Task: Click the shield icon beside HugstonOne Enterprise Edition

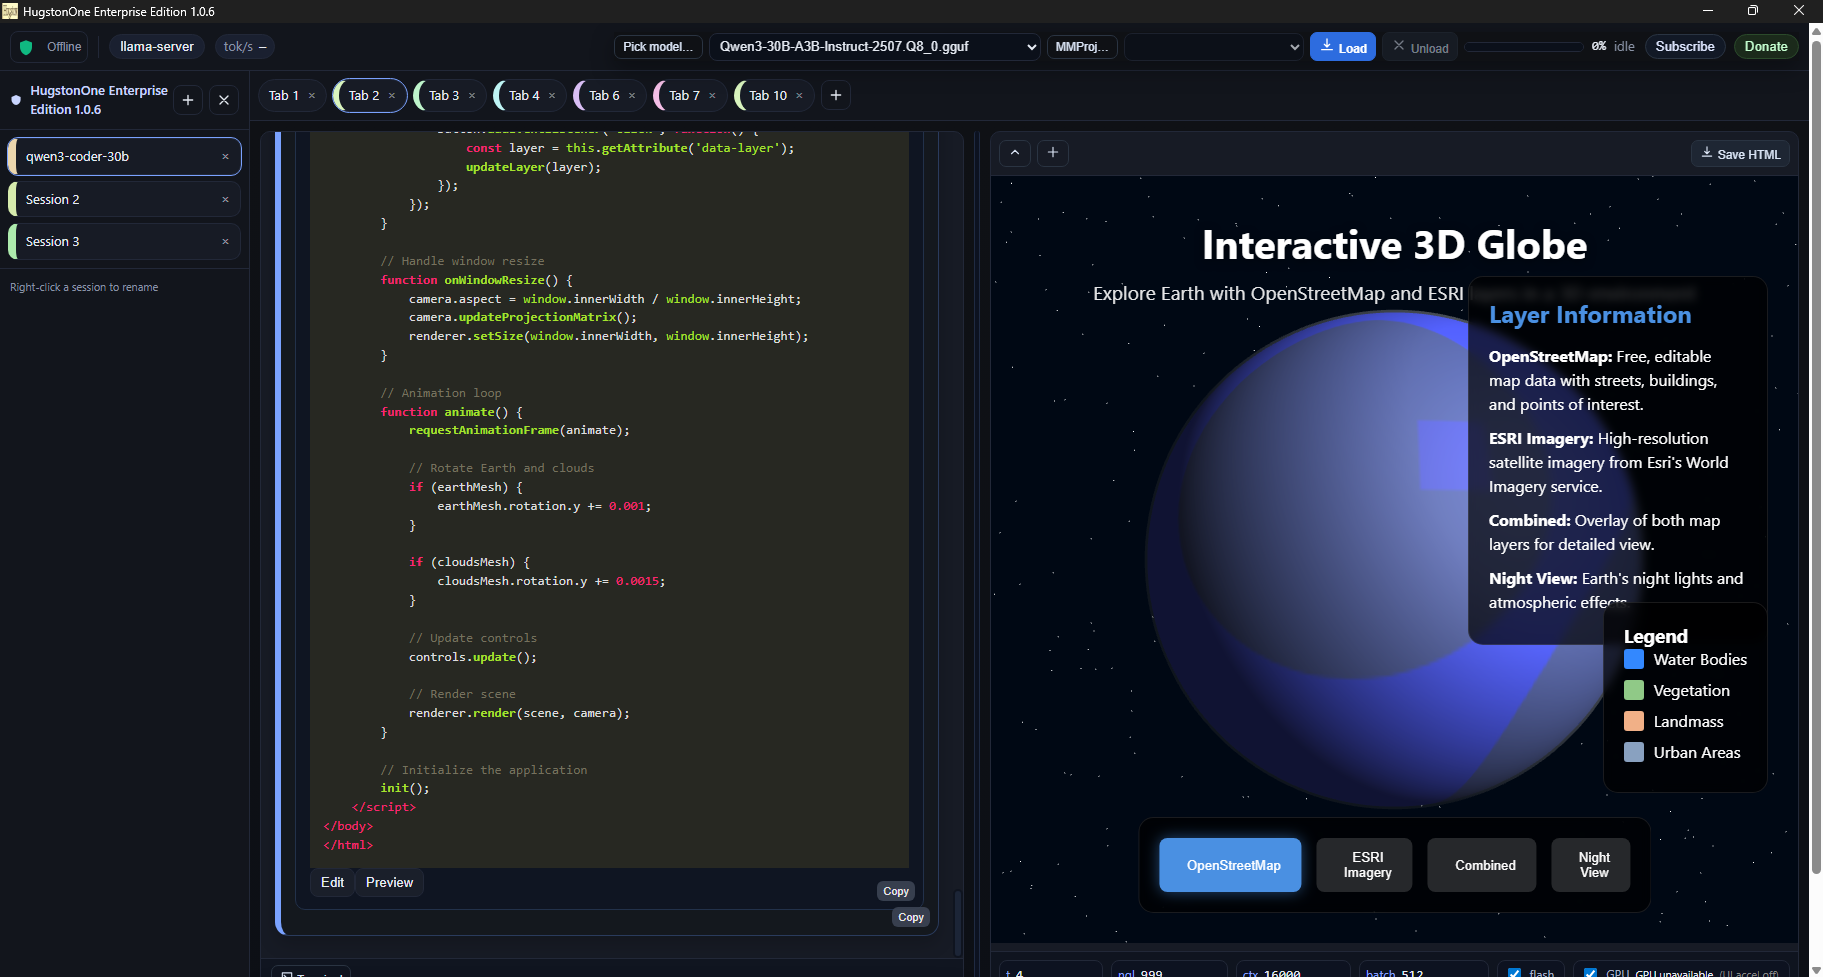Action: pos(16,100)
